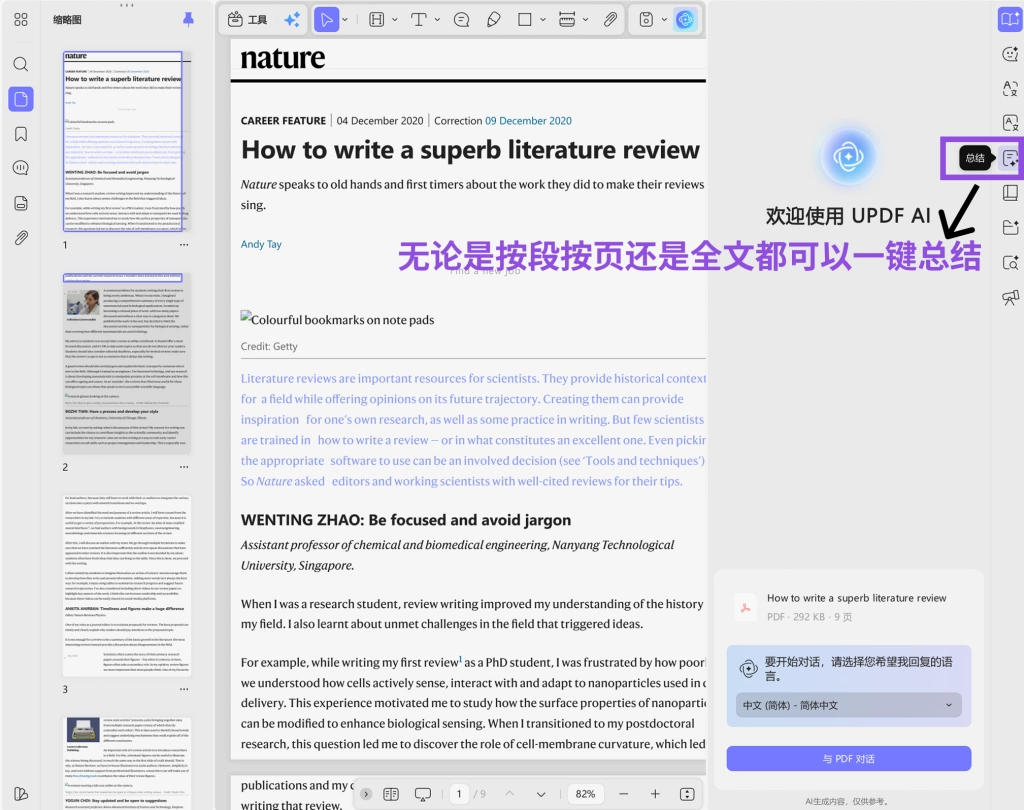
Task: Open the bookmarks panel icon
Action: 21,134
